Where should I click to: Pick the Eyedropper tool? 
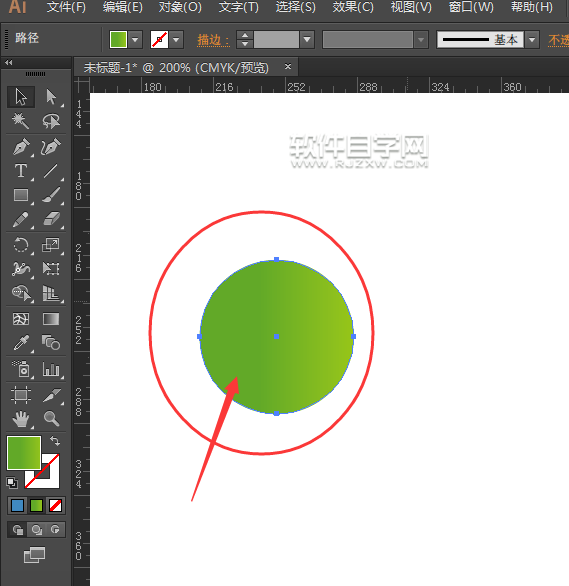[21, 343]
